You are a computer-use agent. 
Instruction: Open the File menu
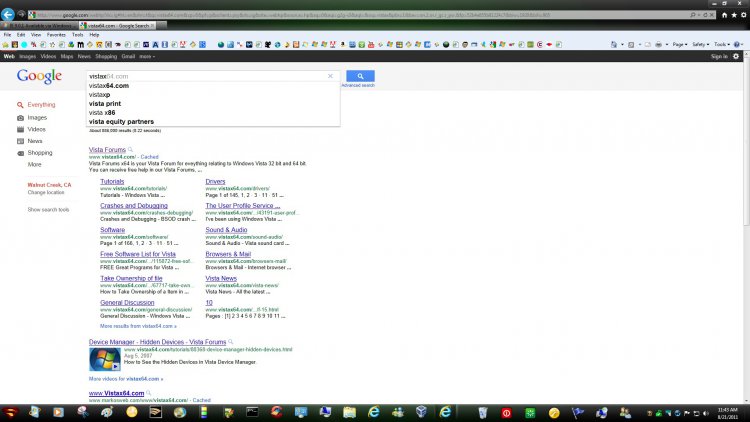(7, 35)
